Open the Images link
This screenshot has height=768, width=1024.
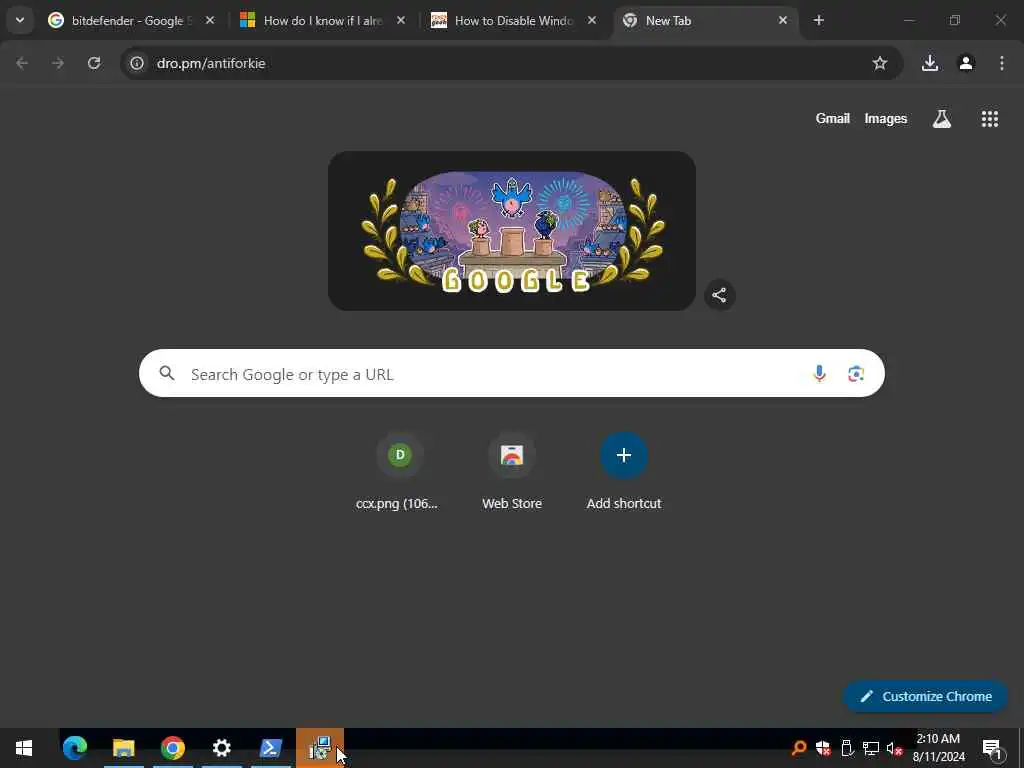point(886,119)
